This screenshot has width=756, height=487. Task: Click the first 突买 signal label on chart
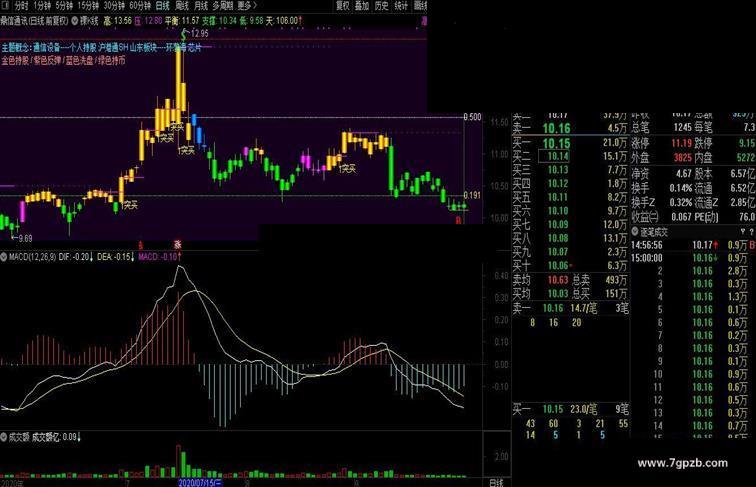click(130, 205)
